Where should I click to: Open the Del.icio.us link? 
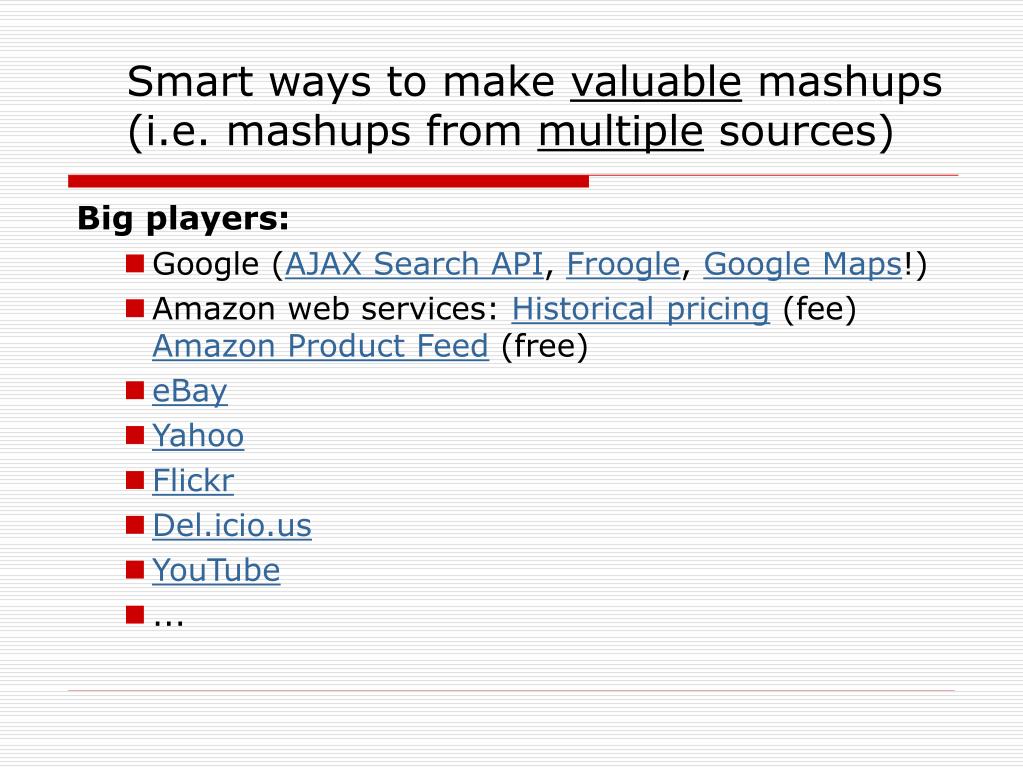pos(232,526)
